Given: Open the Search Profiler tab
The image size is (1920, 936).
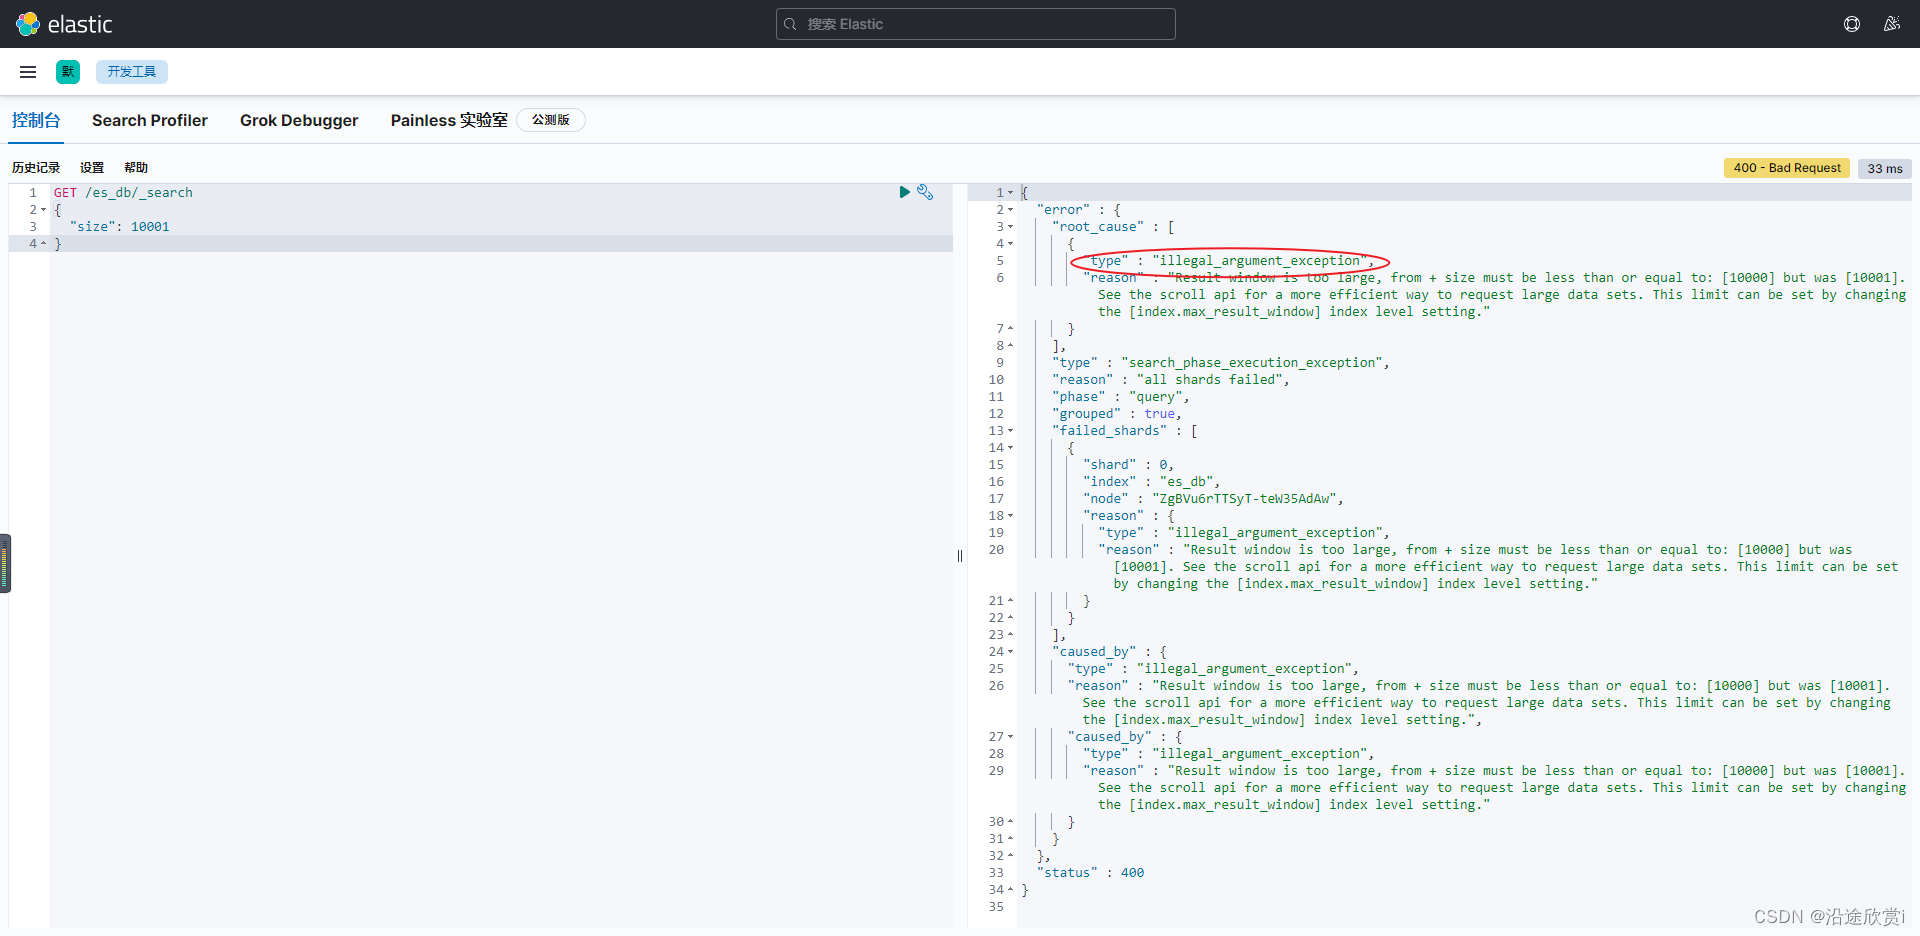Looking at the screenshot, I should pos(150,120).
